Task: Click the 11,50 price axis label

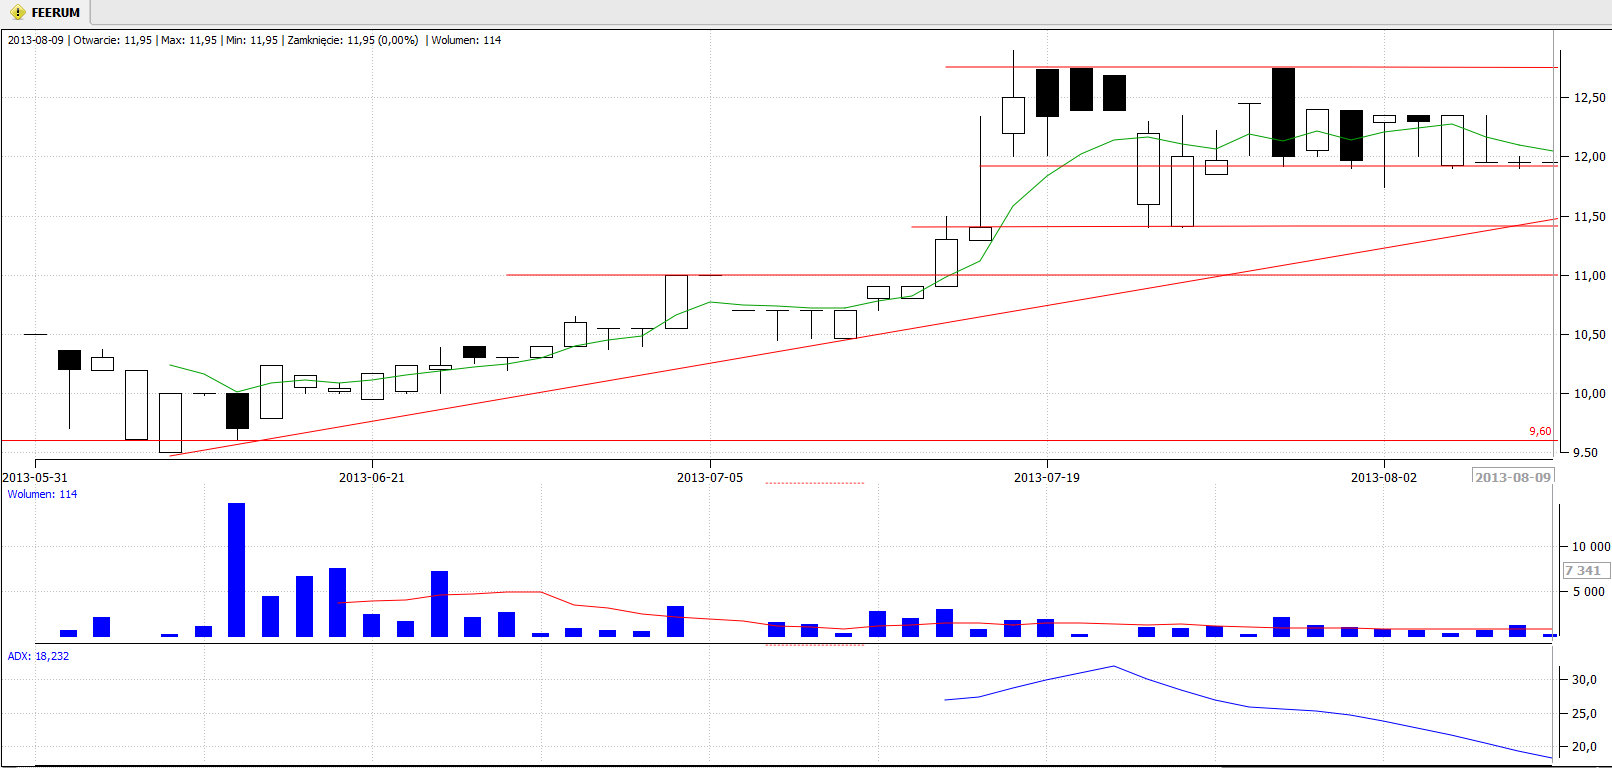Action: tap(1590, 217)
